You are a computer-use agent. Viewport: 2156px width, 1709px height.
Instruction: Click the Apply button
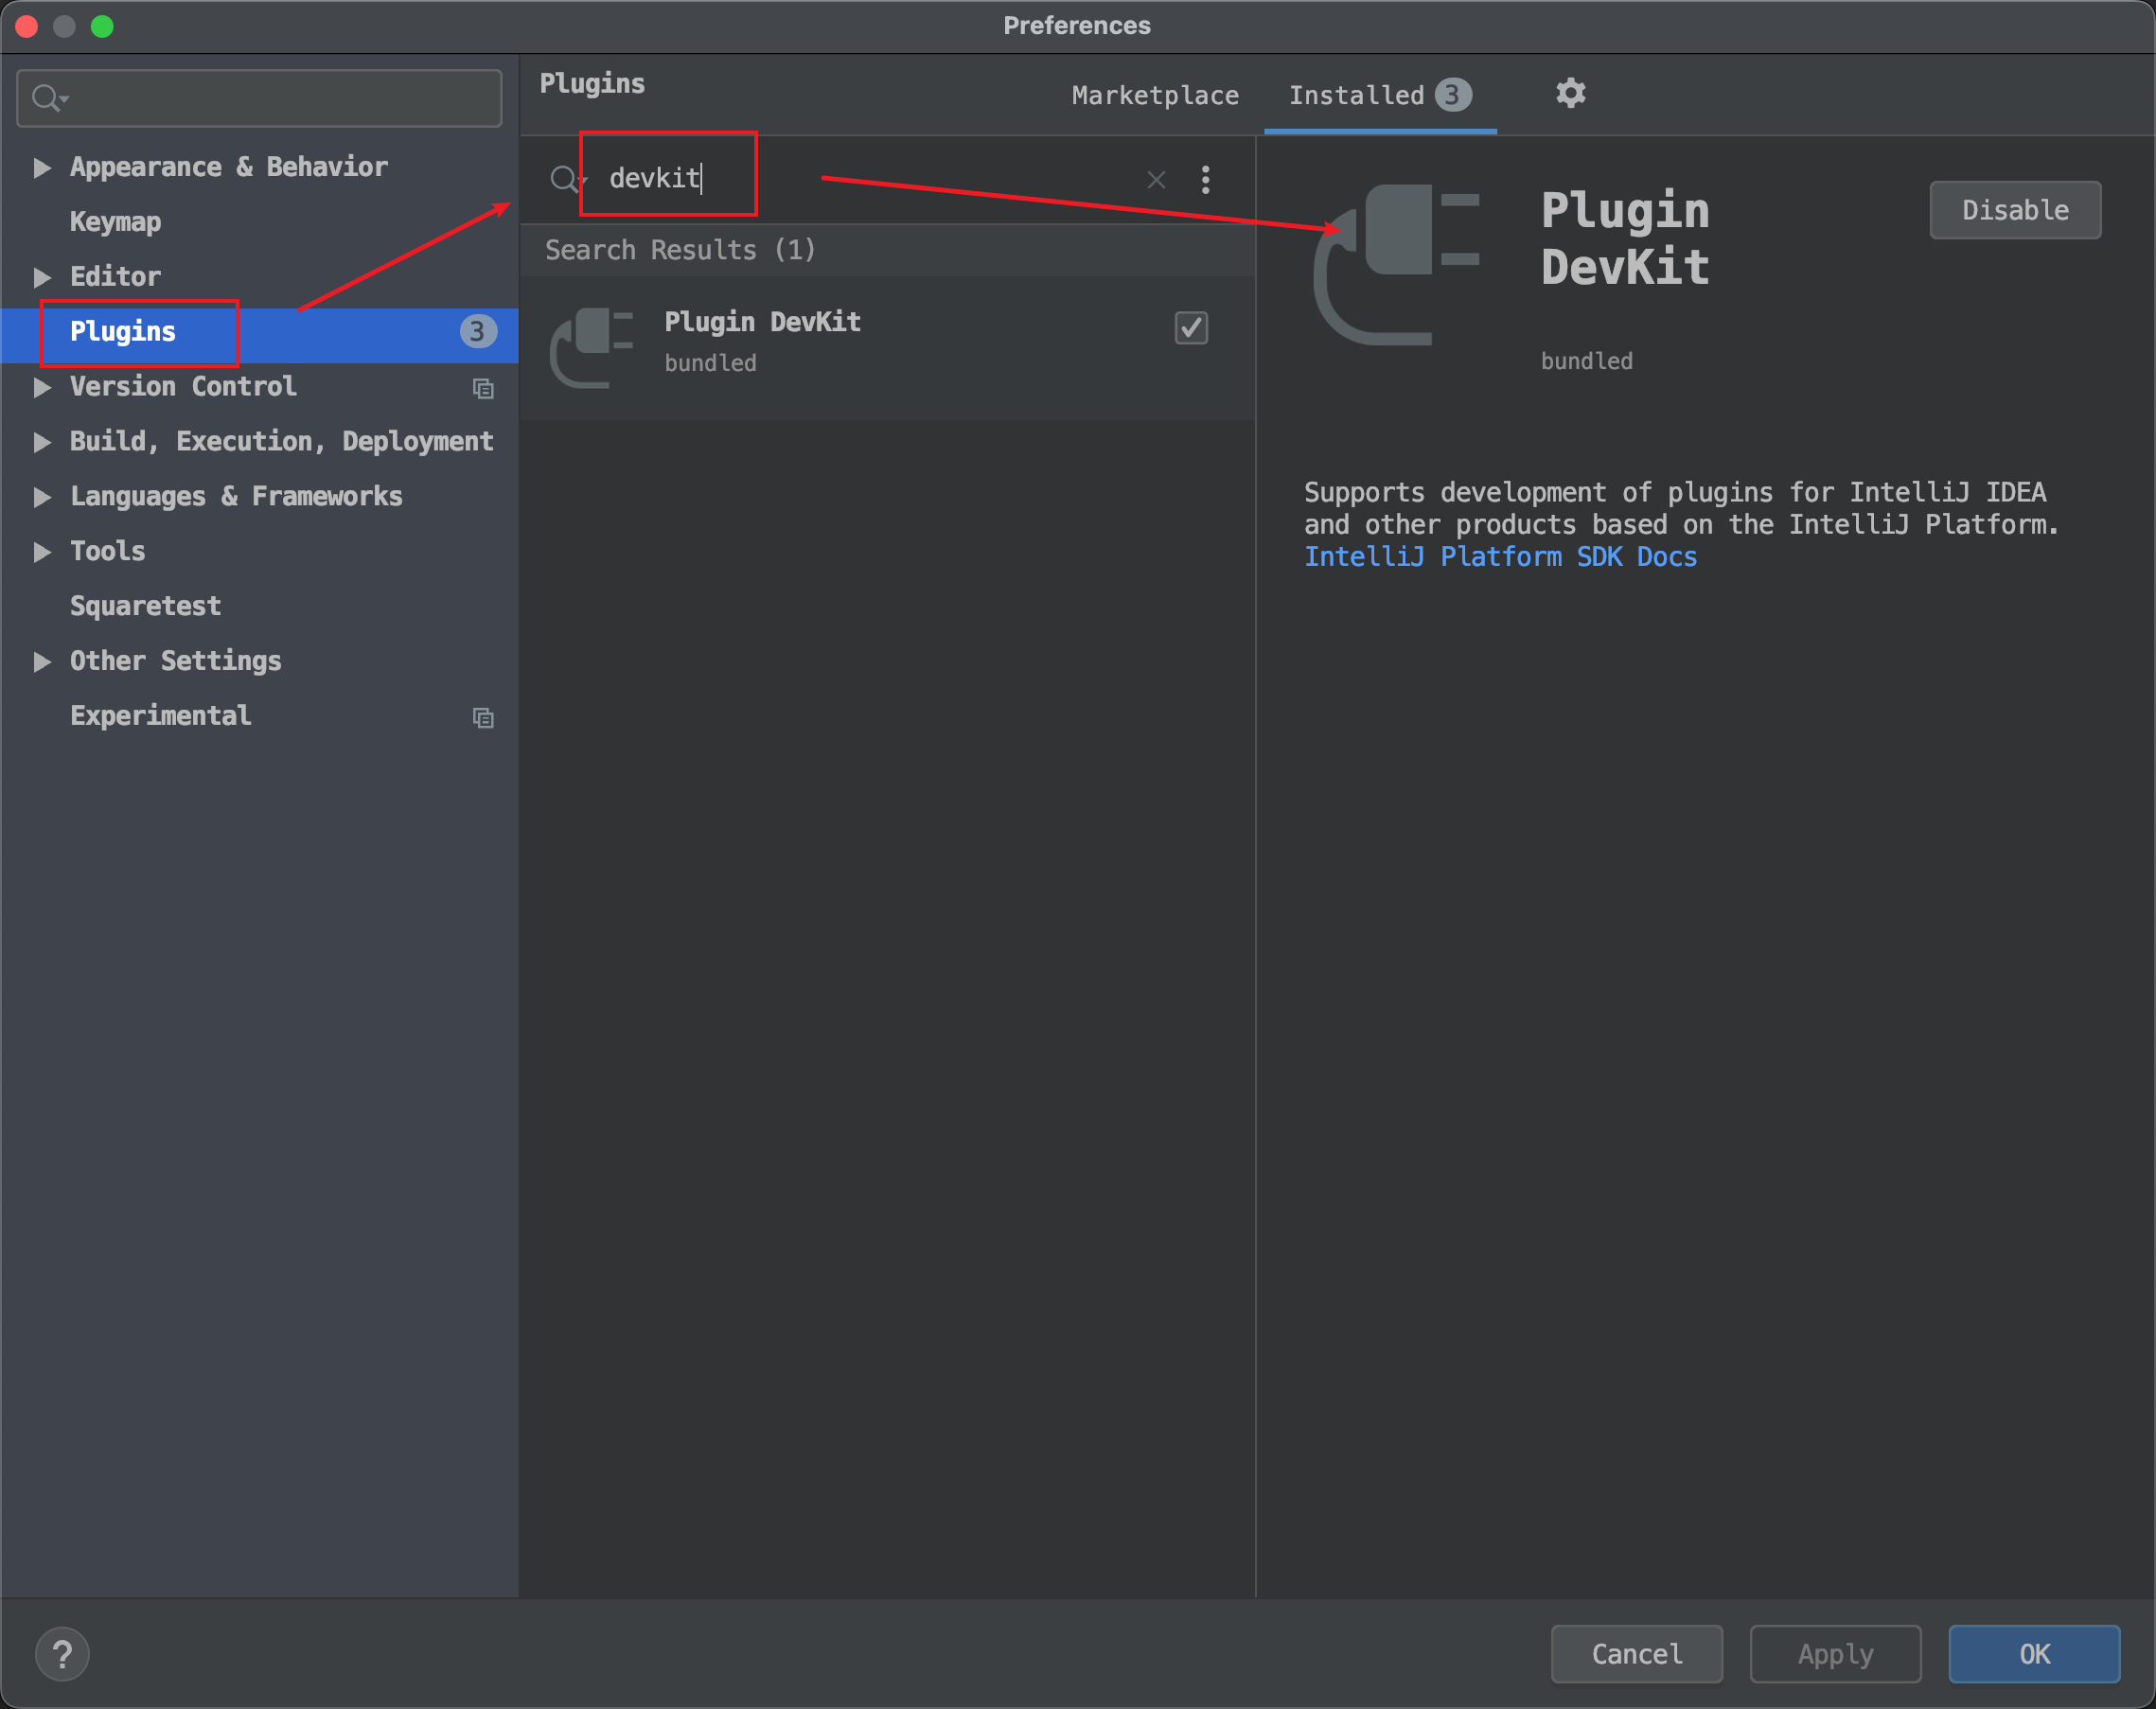click(1835, 1654)
